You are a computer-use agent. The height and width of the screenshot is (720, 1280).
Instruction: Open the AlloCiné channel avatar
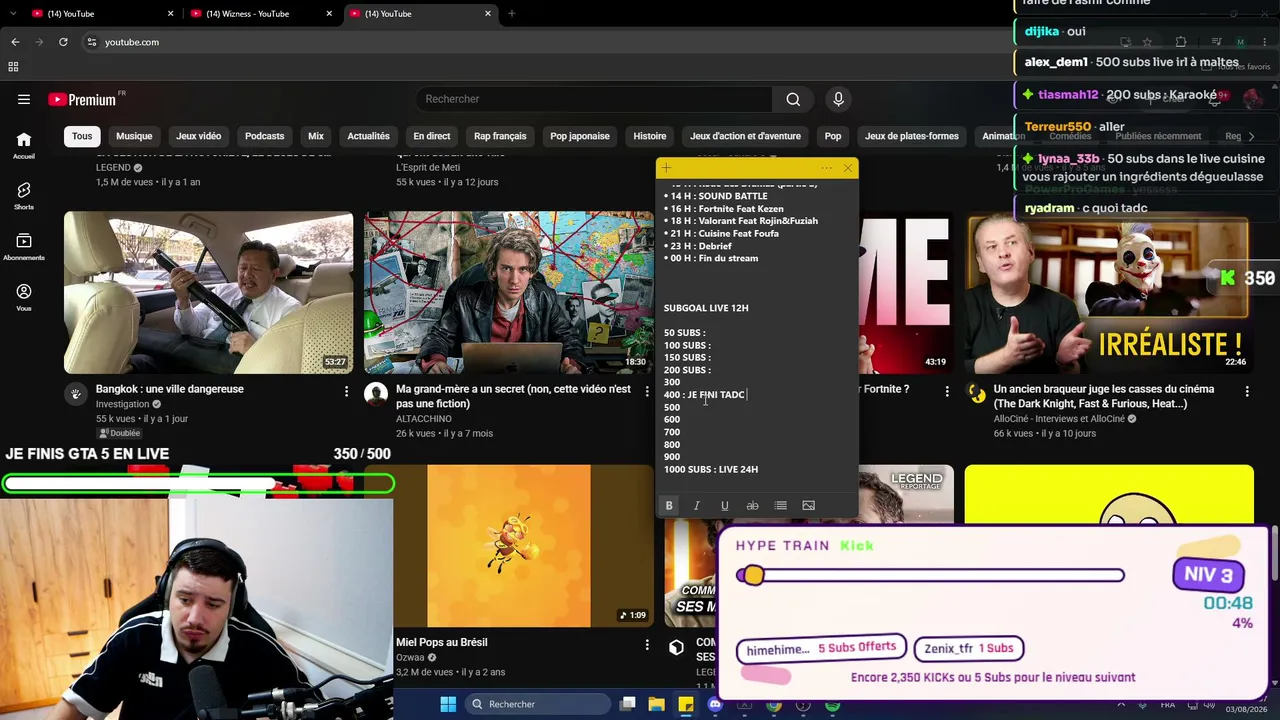click(977, 394)
